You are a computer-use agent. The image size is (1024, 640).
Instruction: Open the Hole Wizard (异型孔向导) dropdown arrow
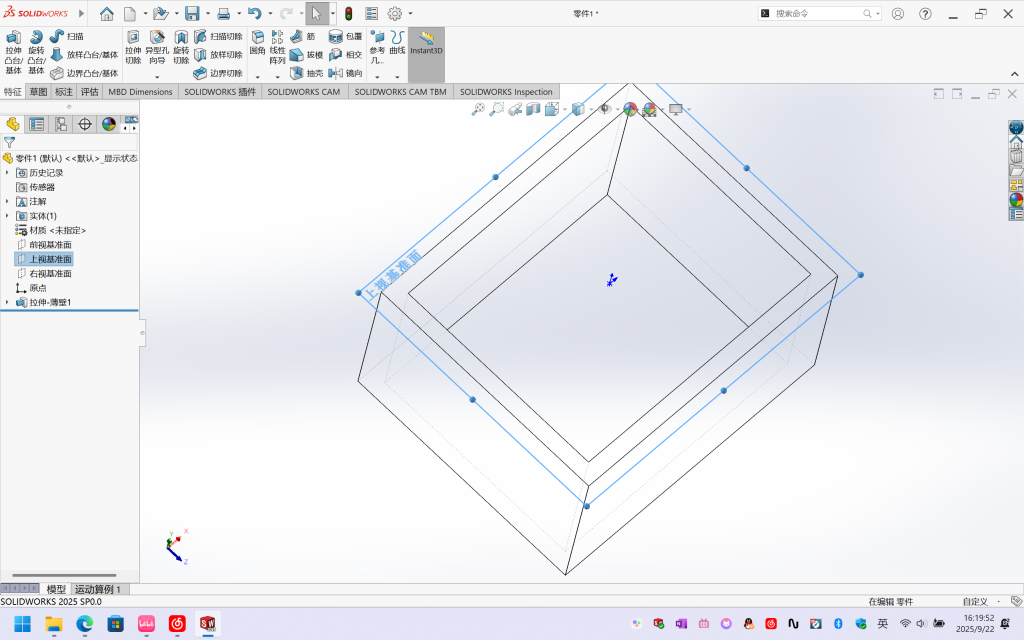(157, 75)
